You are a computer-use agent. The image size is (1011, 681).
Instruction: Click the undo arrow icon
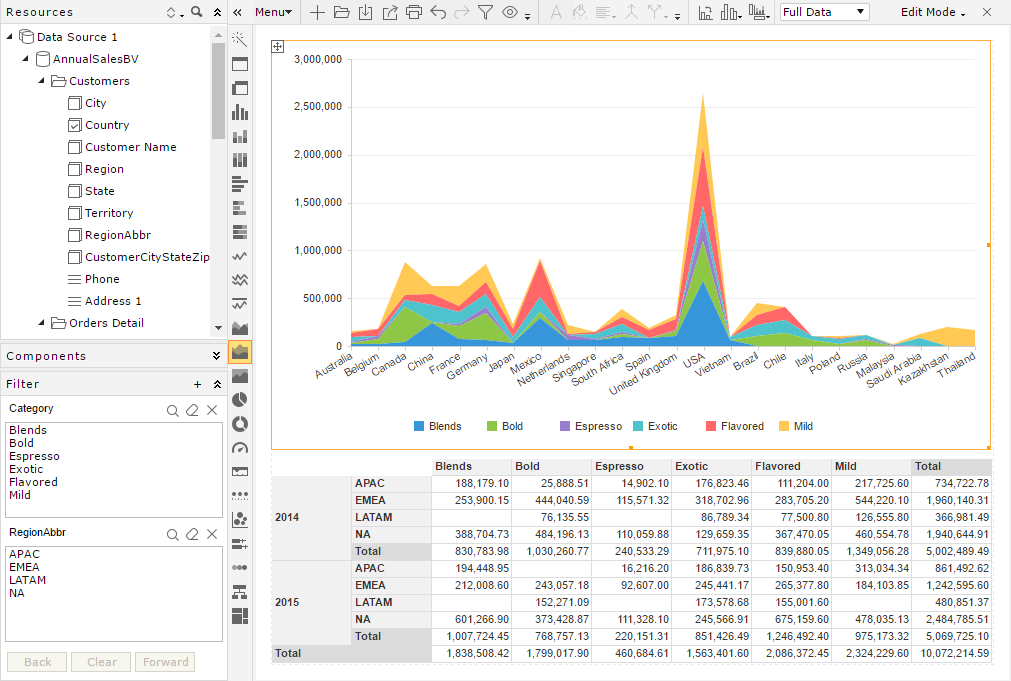click(x=438, y=12)
